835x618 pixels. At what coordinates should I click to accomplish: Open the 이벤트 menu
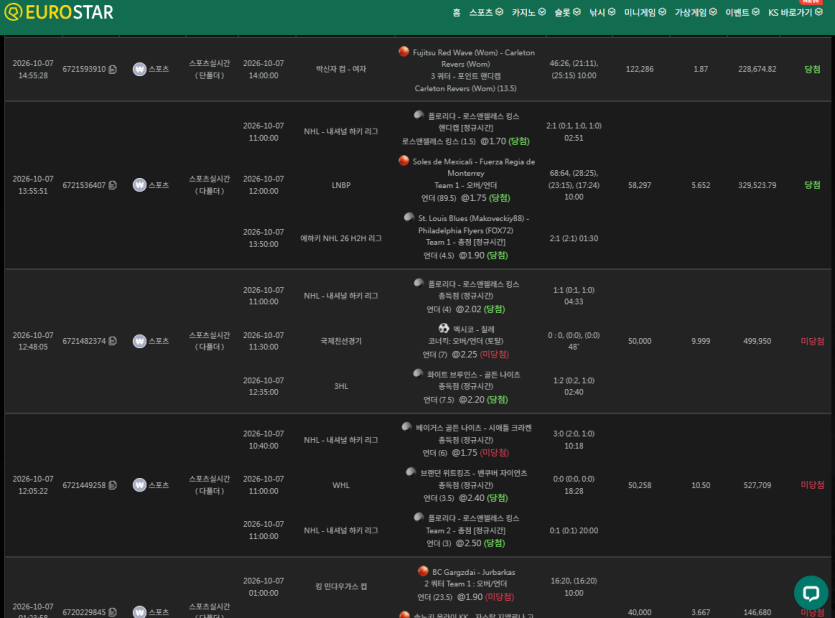[742, 12]
